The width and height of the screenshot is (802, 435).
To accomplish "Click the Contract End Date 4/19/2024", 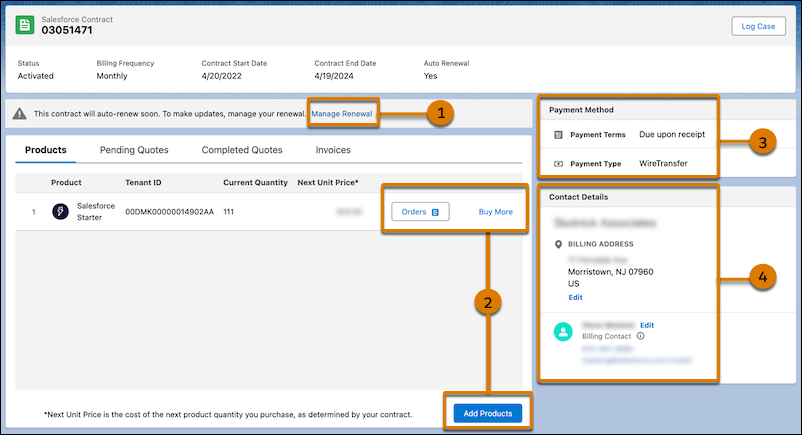I will click(334, 76).
